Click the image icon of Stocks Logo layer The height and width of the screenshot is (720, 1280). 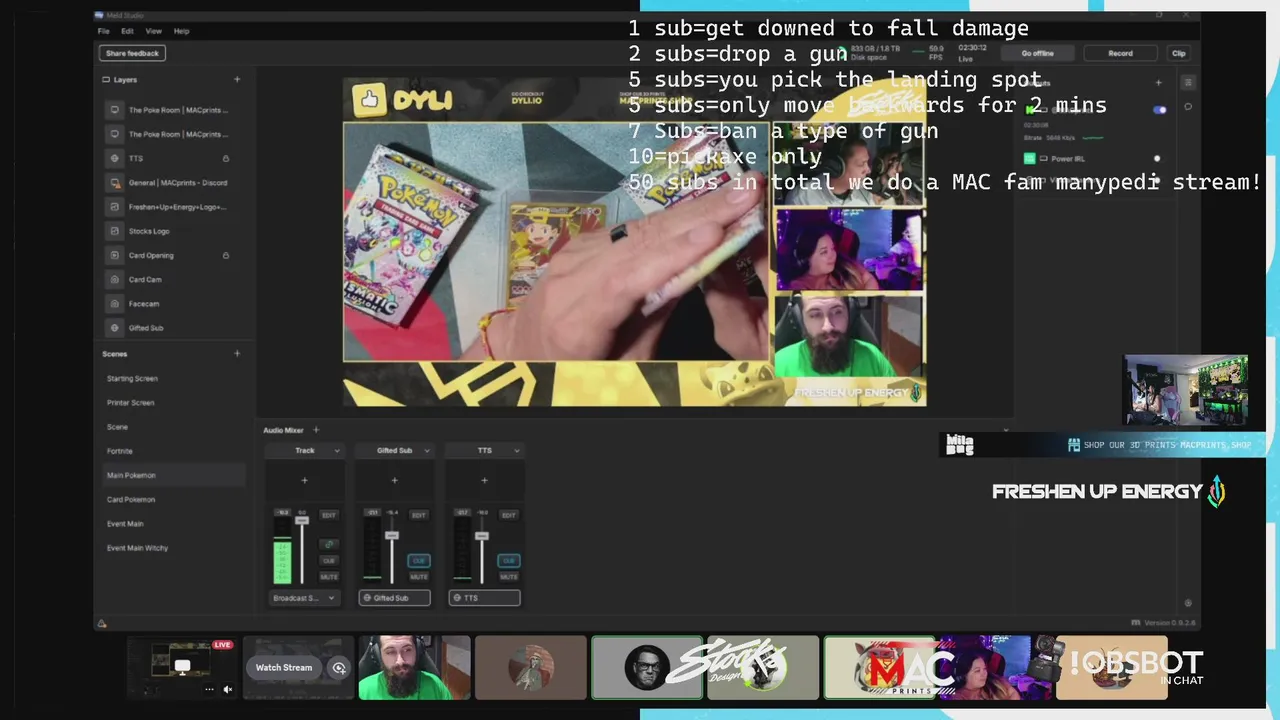coord(114,231)
